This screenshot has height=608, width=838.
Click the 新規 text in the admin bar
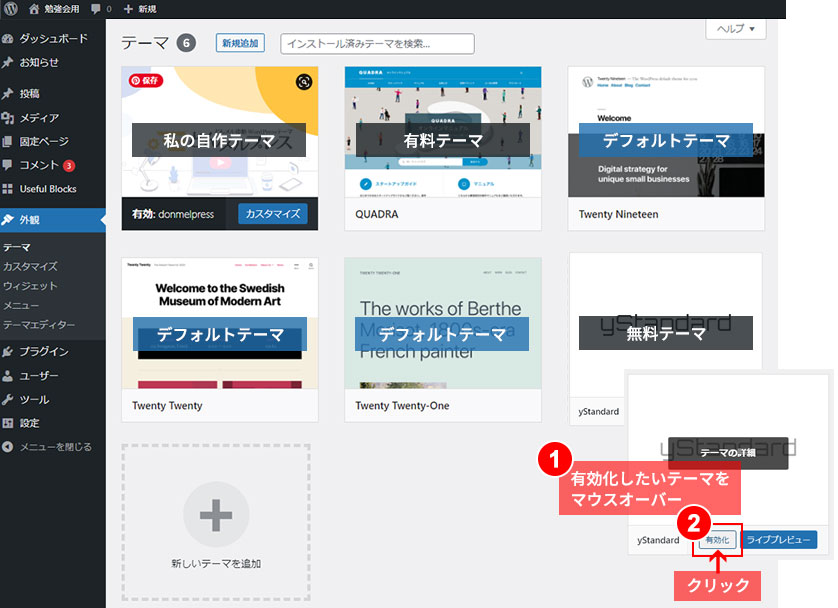[x=148, y=9]
